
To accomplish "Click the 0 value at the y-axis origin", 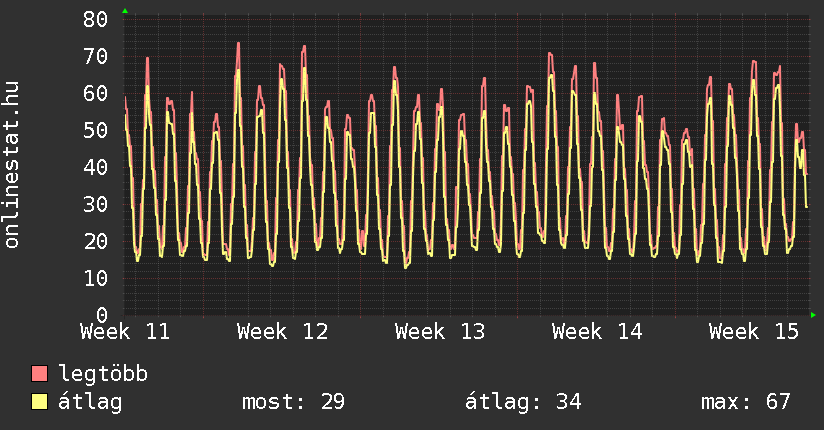I will click(102, 315).
